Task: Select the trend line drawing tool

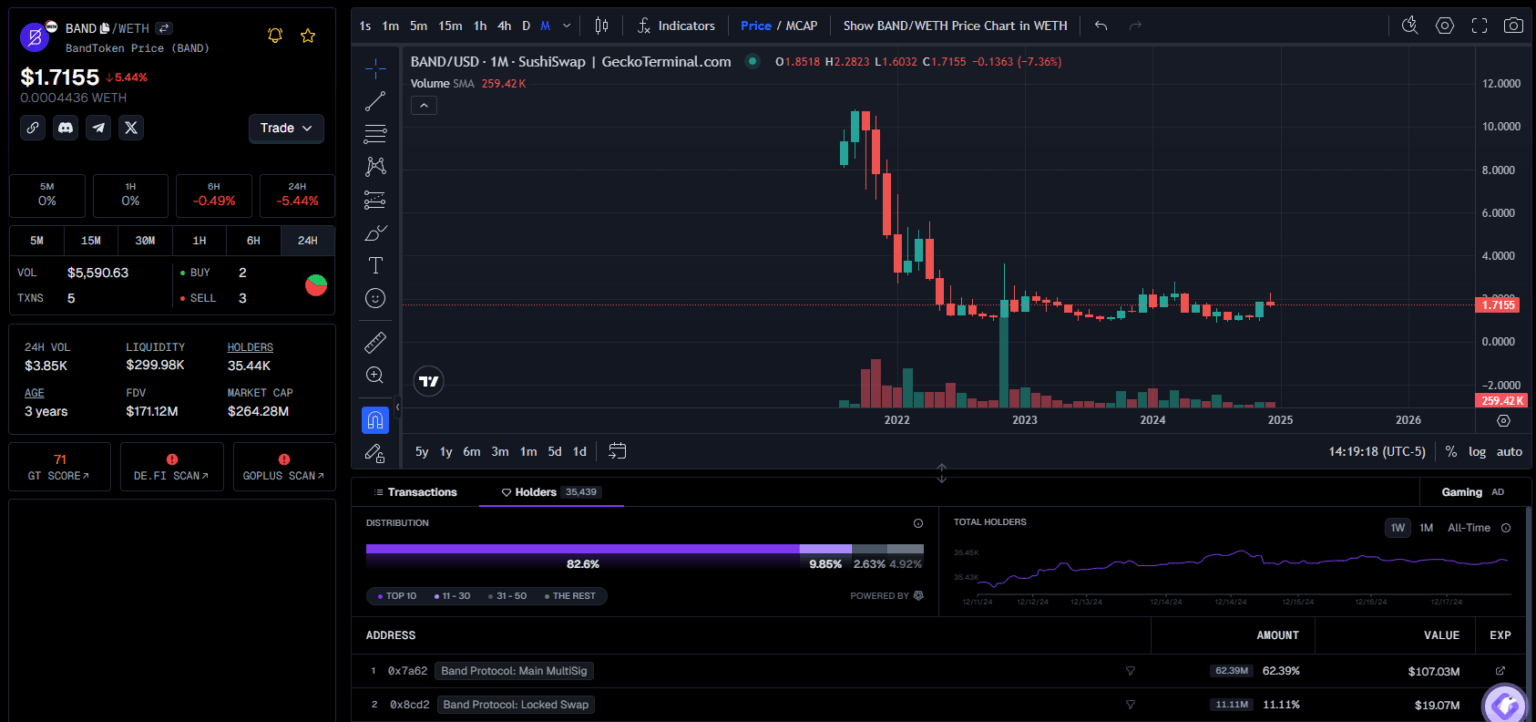Action: coord(375,100)
